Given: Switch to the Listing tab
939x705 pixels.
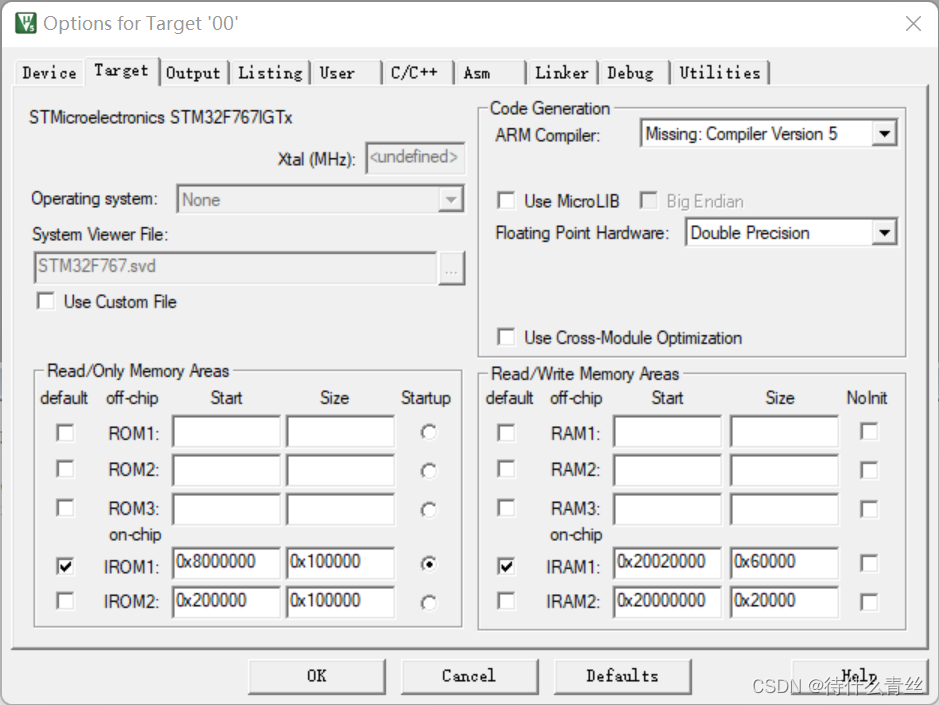Looking at the screenshot, I should click(x=270, y=73).
